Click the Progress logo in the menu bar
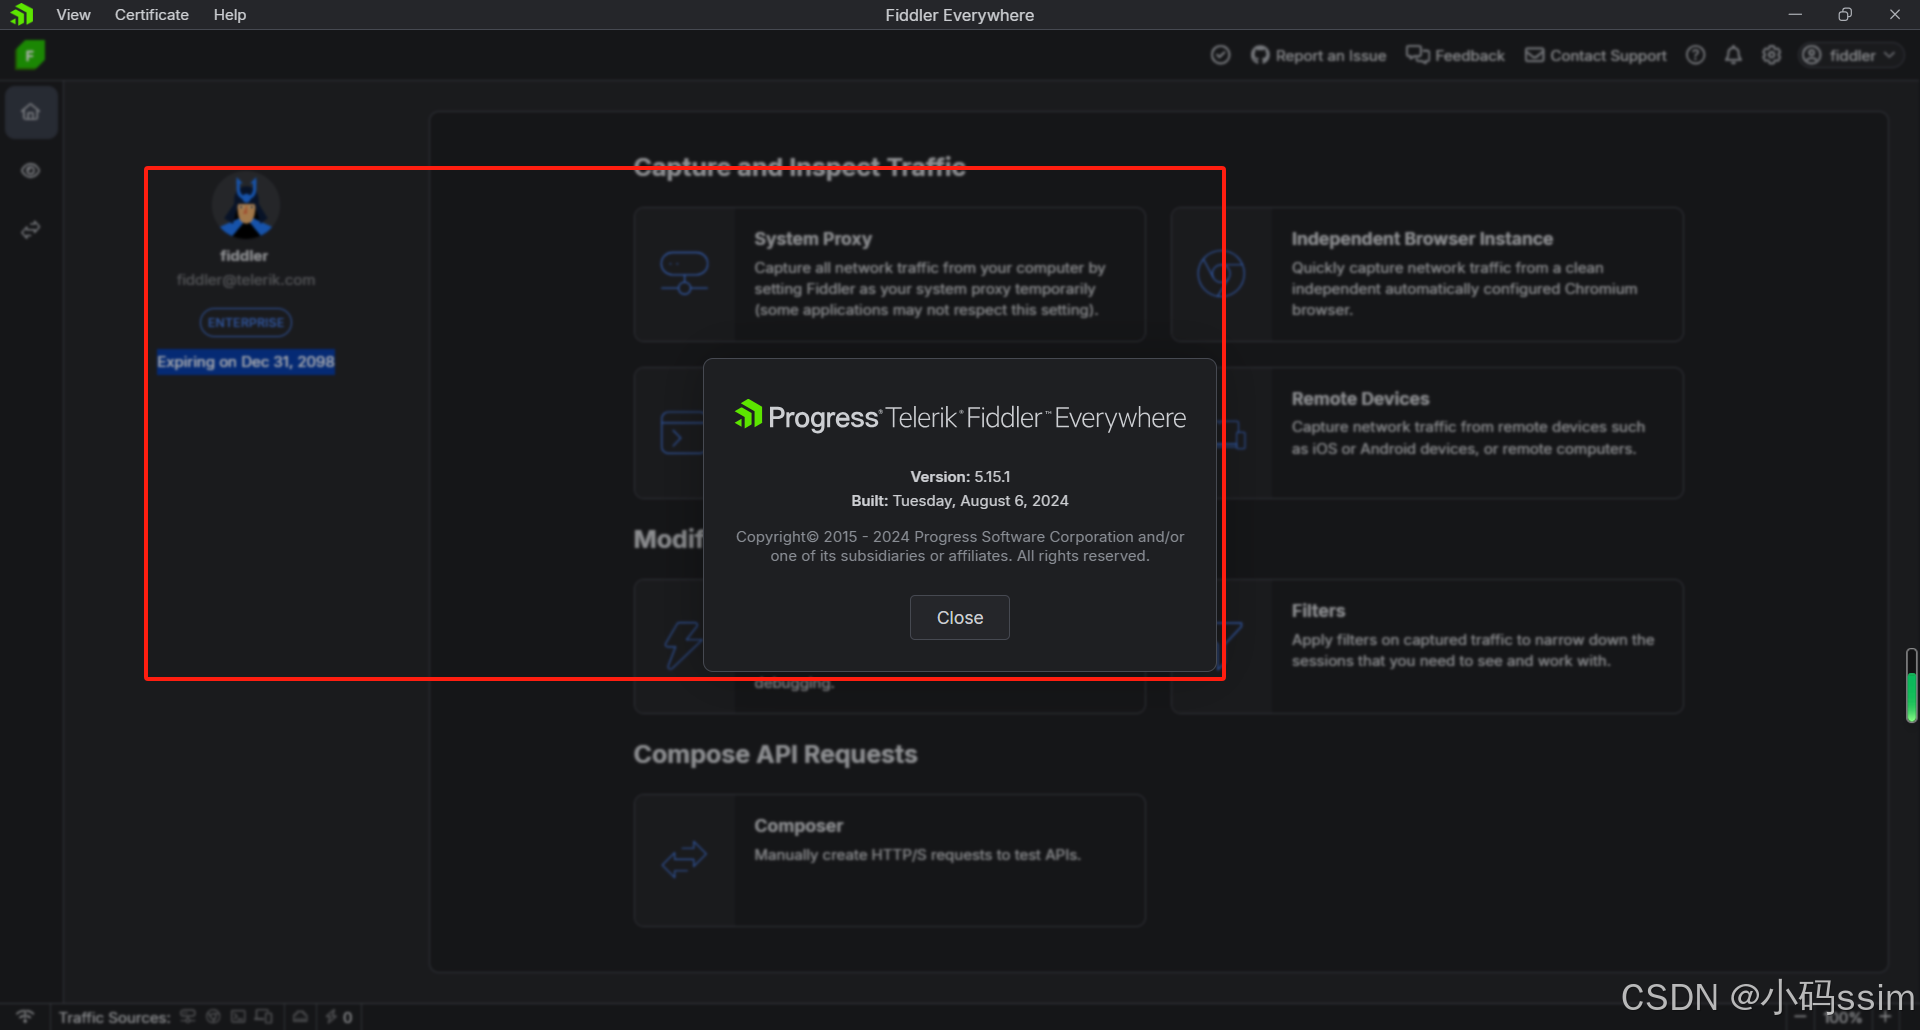The height and width of the screenshot is (1030, 1920). tap(22, 15)
